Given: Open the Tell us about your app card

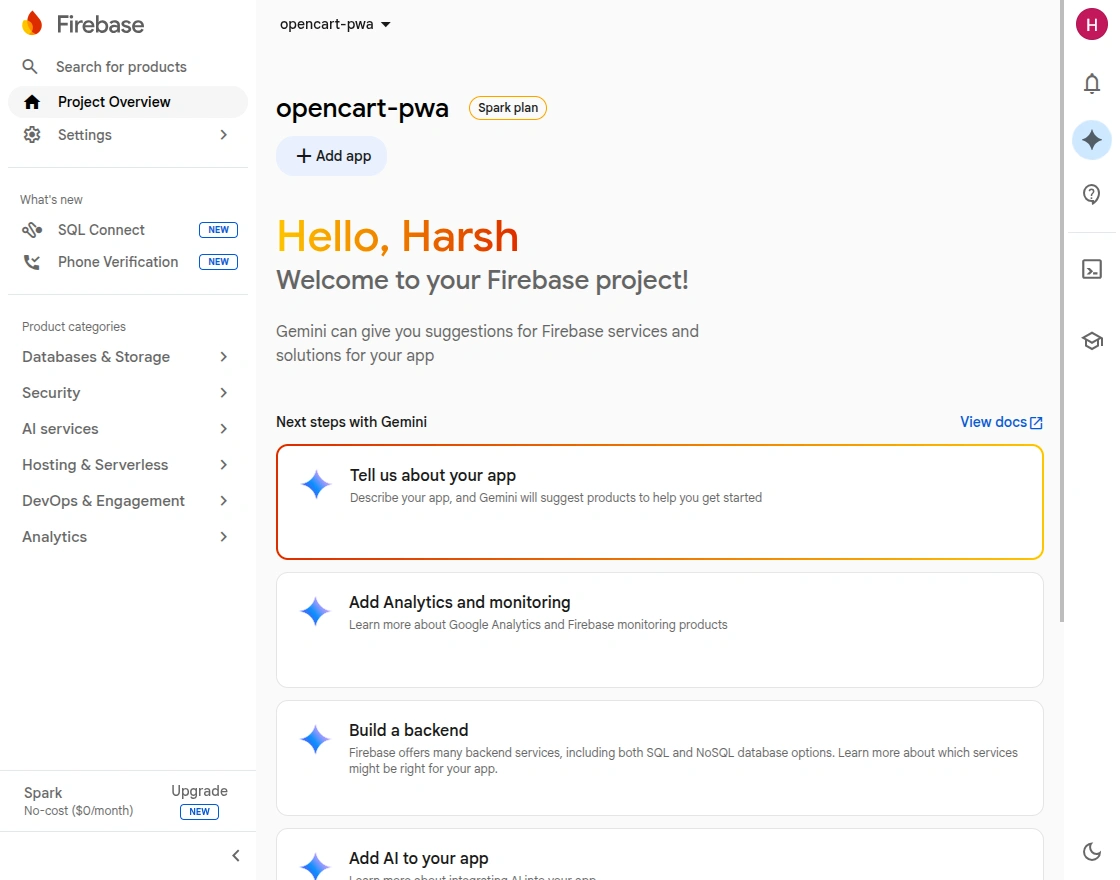Looking at the screenshot, I should click(659, 502).
